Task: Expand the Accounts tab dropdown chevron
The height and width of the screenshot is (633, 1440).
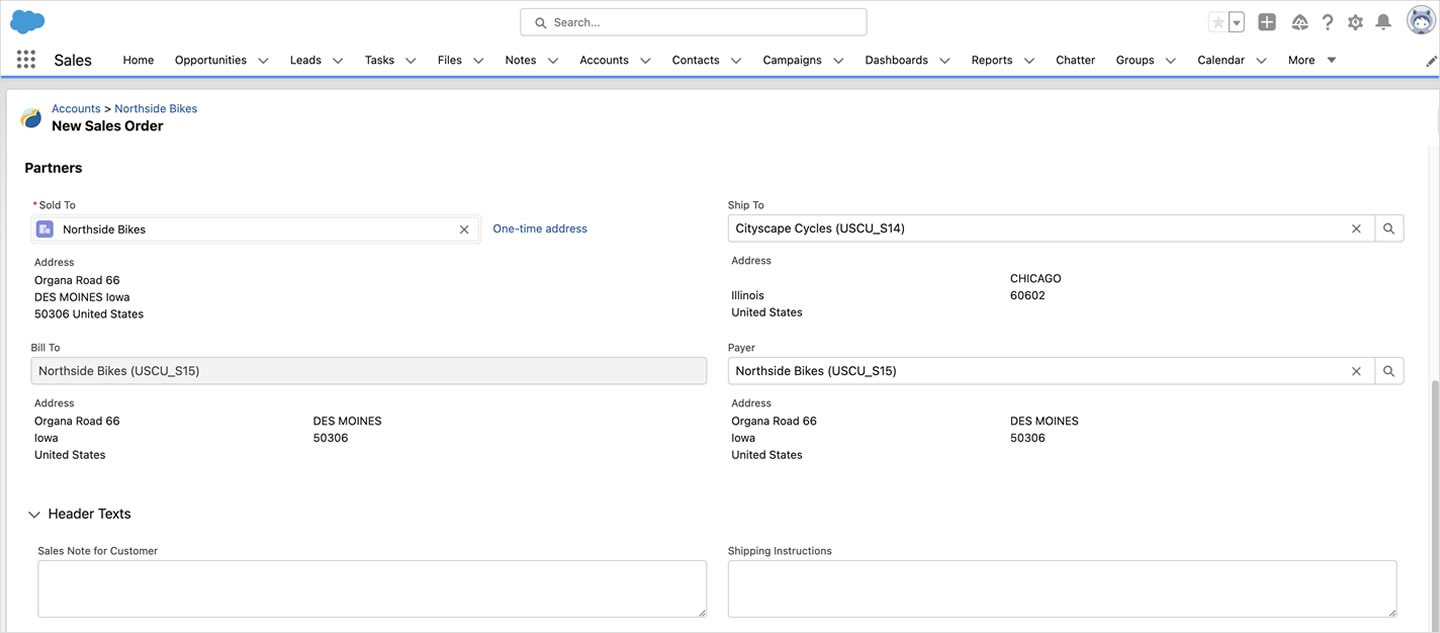Action: click(x=645, y=61)
